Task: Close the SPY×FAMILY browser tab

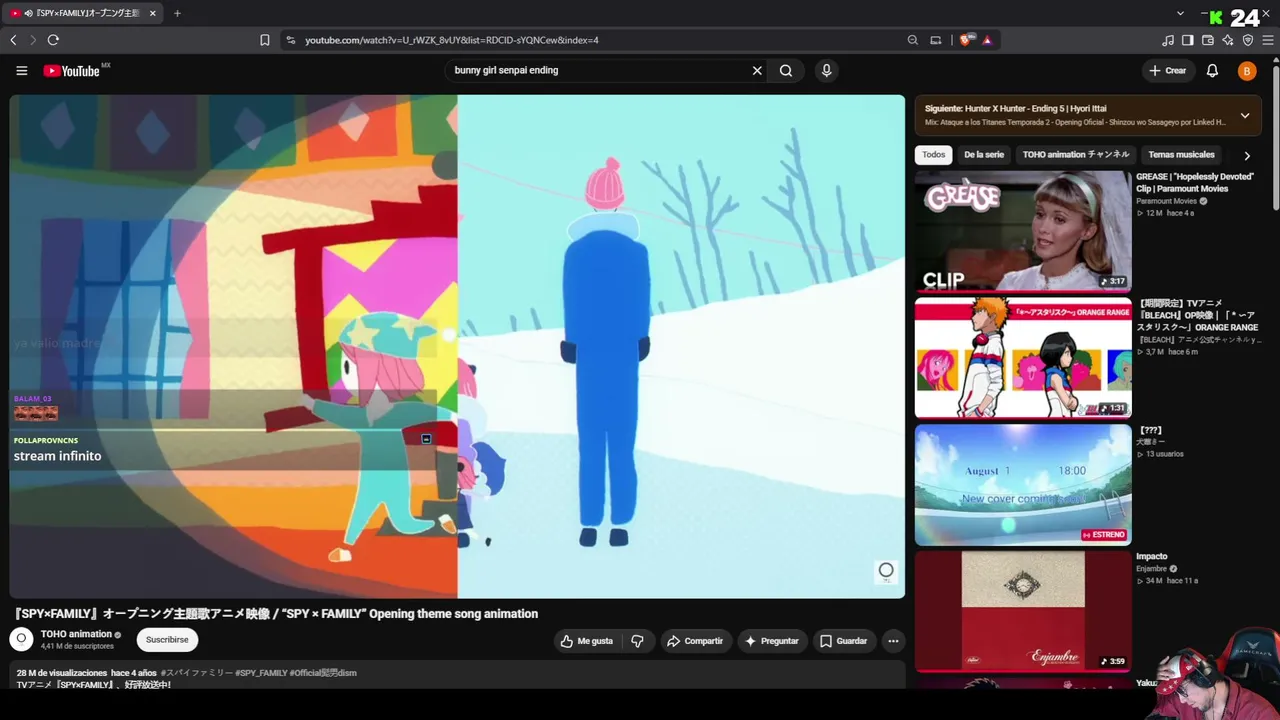Action: (153, 13)
